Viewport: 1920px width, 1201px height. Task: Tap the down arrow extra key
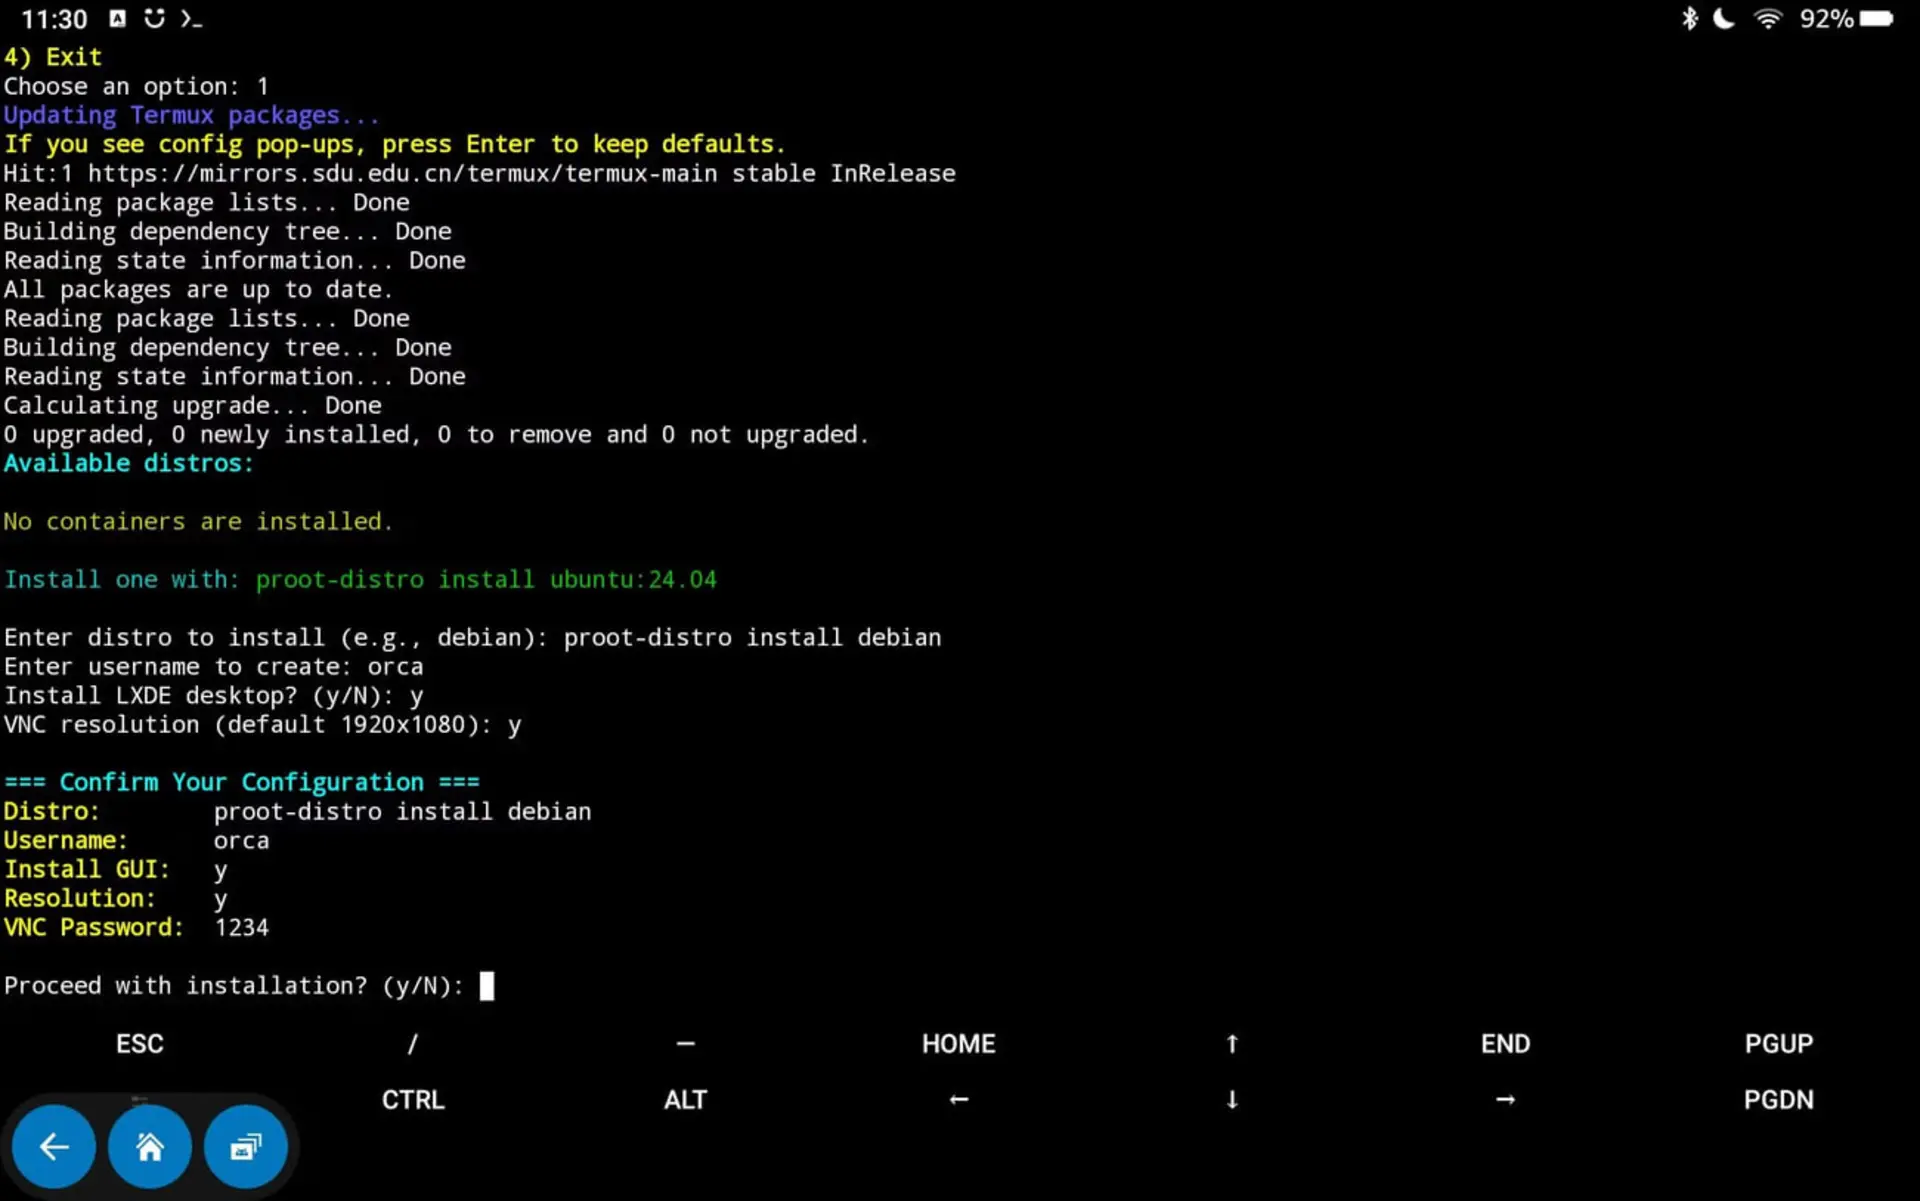pyautogui.click(x=1232, y=1100)
